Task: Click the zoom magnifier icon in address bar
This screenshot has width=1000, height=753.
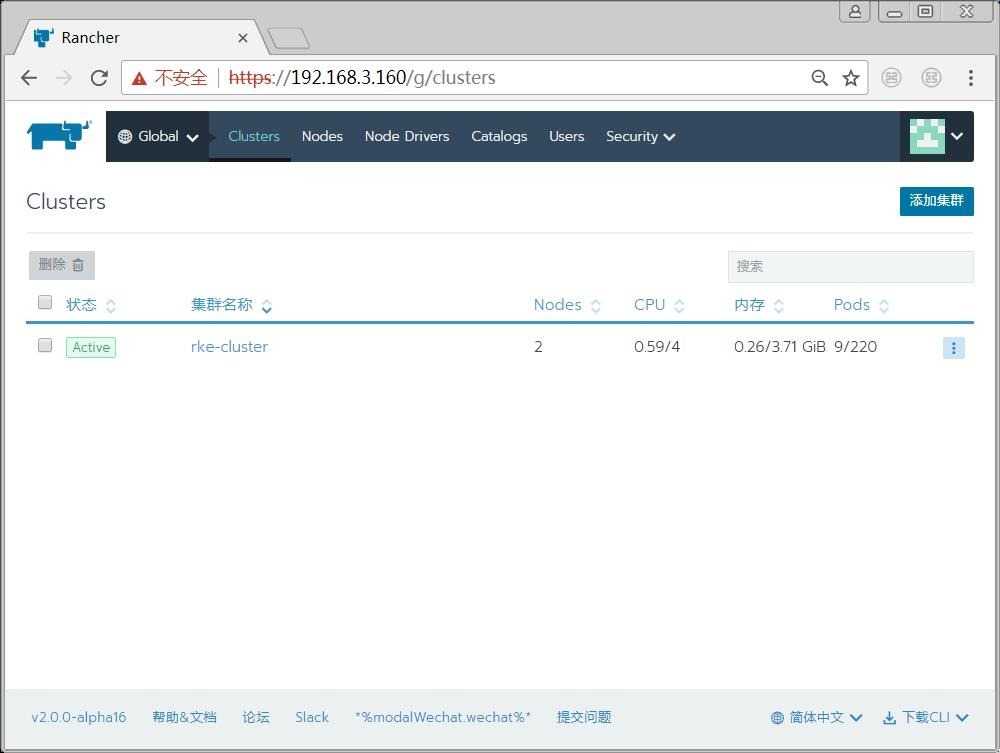Action: pos(820,78)
